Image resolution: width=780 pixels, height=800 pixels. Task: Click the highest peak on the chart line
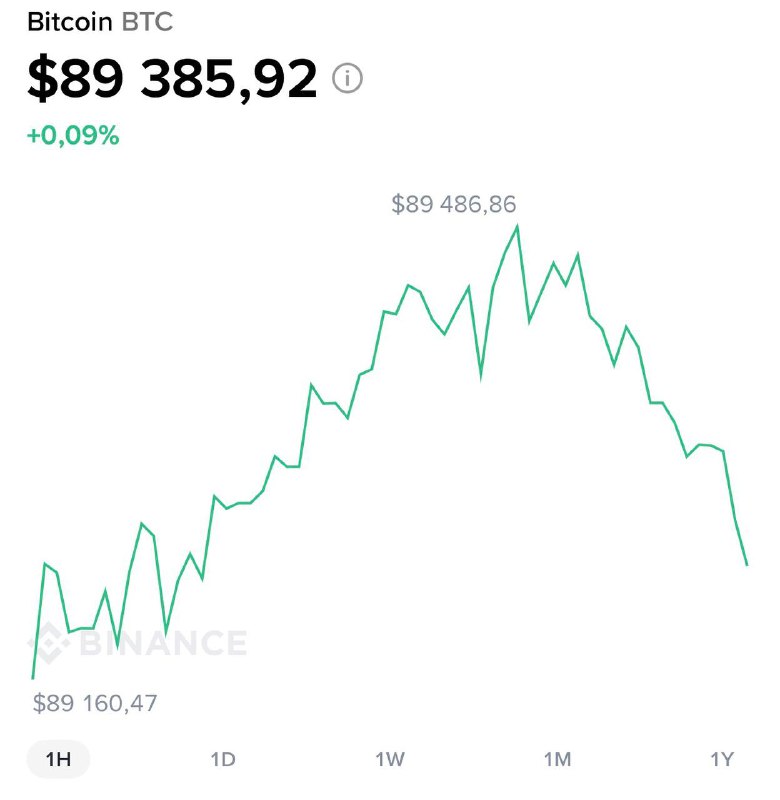[517, 226]
